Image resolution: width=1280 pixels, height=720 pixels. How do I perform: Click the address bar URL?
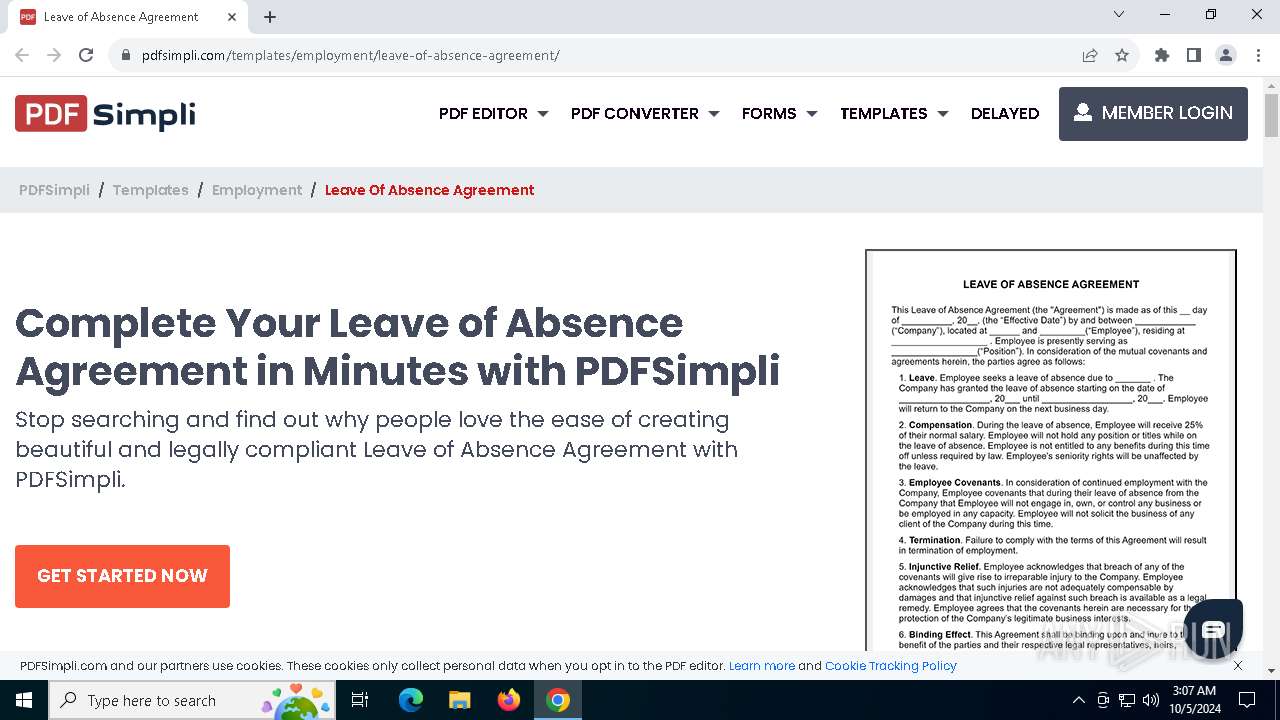350,55
